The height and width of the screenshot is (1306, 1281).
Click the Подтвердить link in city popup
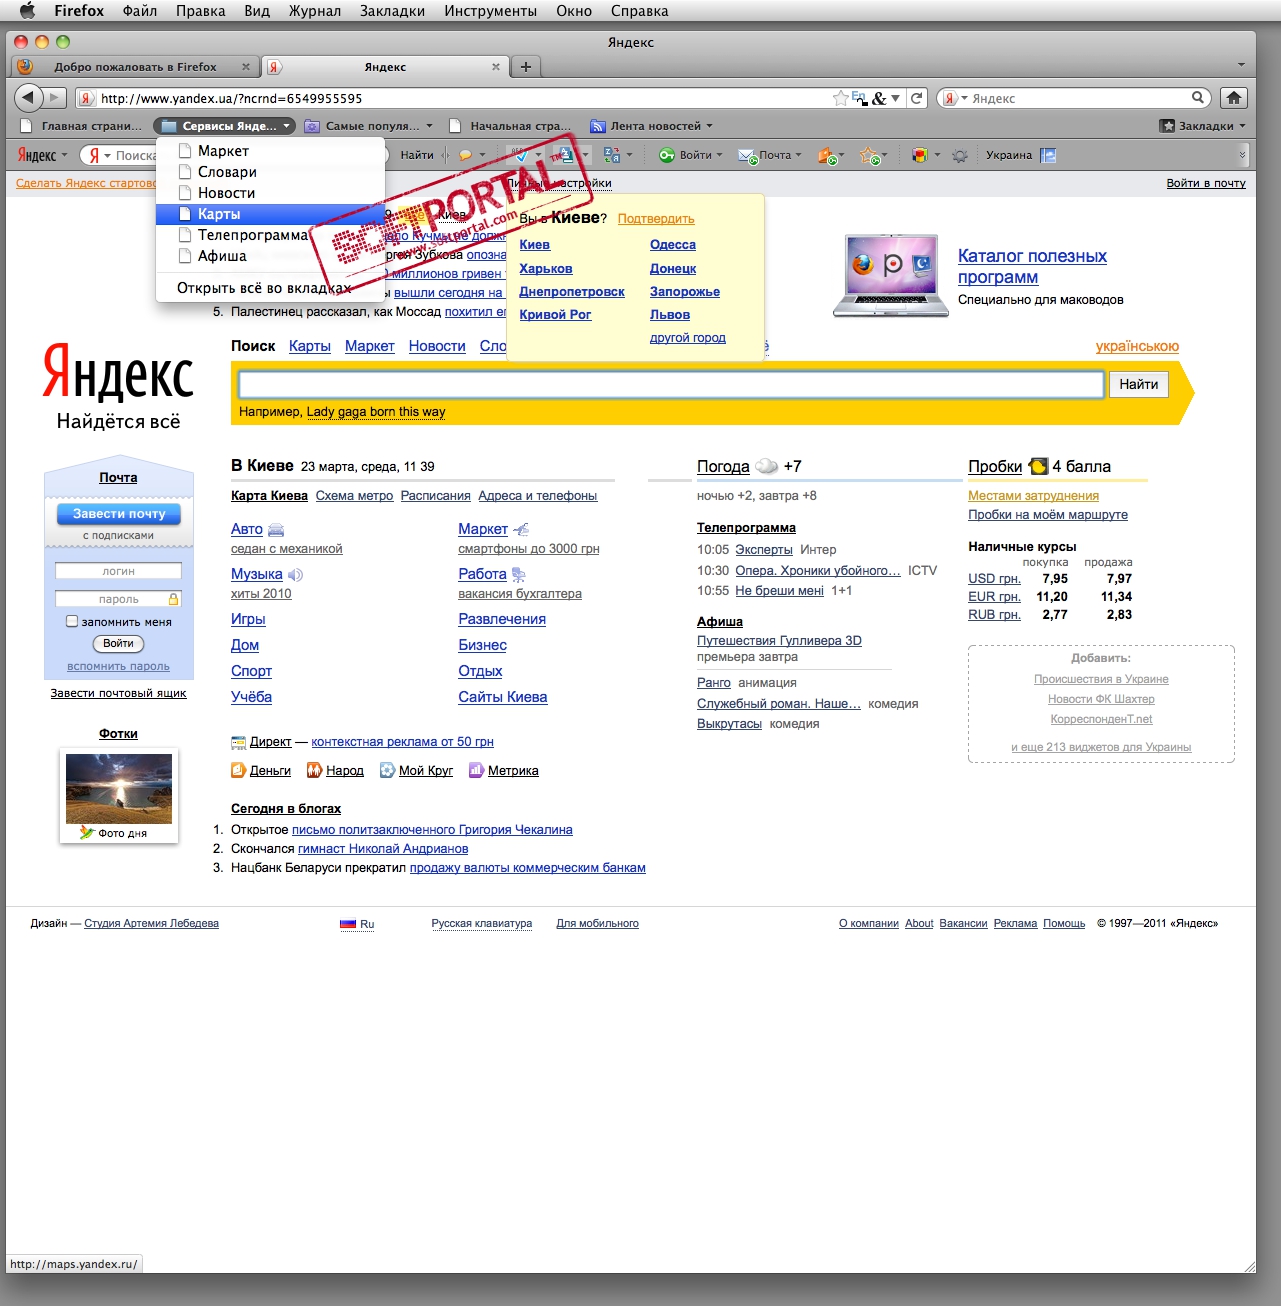pyautogui.click(x=656, y=219)
